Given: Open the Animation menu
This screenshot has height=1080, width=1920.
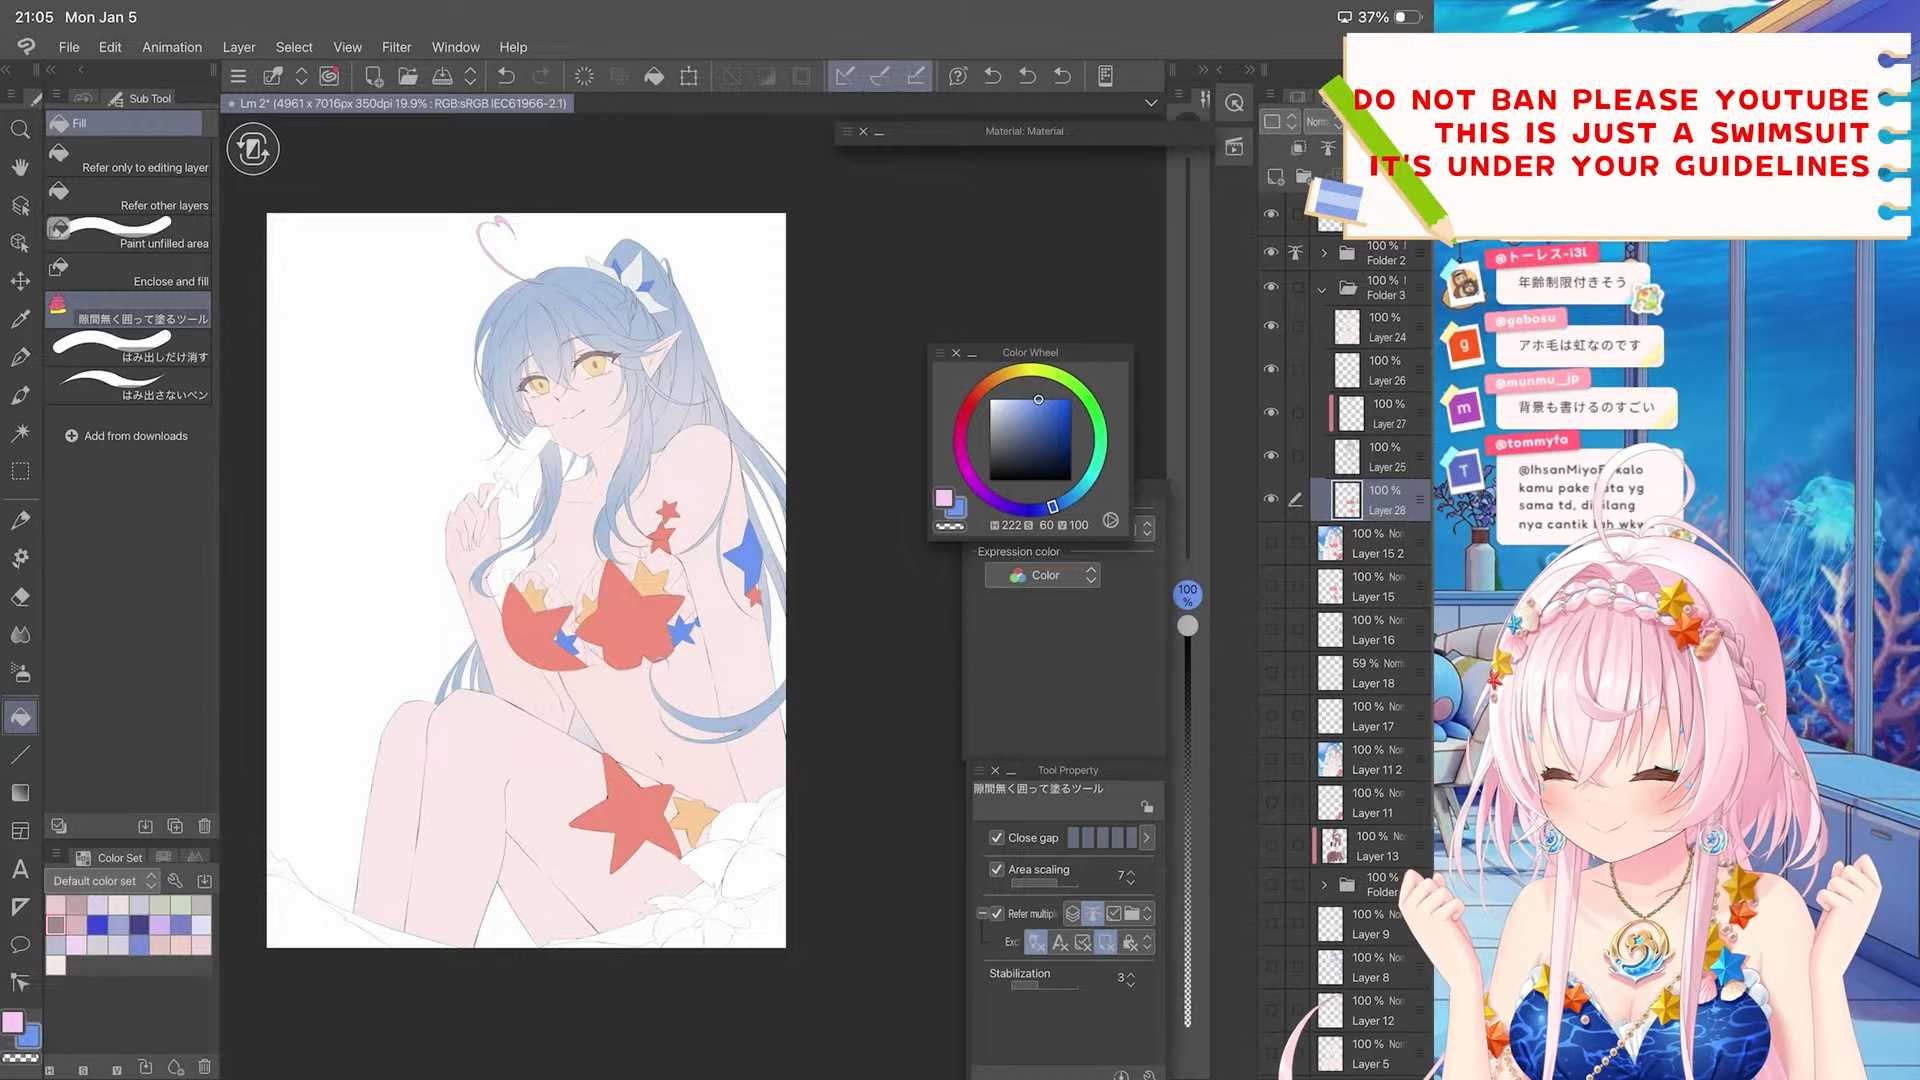Looking at the screenshot, I should (171, 47).
